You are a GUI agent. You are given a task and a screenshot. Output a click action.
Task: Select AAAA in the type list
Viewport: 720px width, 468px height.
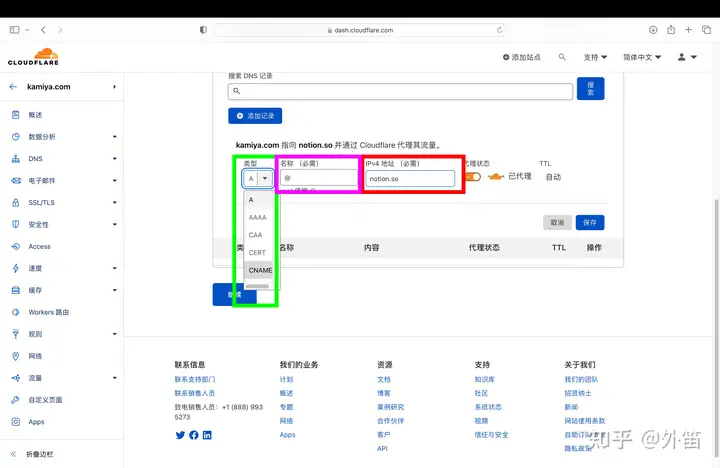pyautogui.click(x=259, y=217)
